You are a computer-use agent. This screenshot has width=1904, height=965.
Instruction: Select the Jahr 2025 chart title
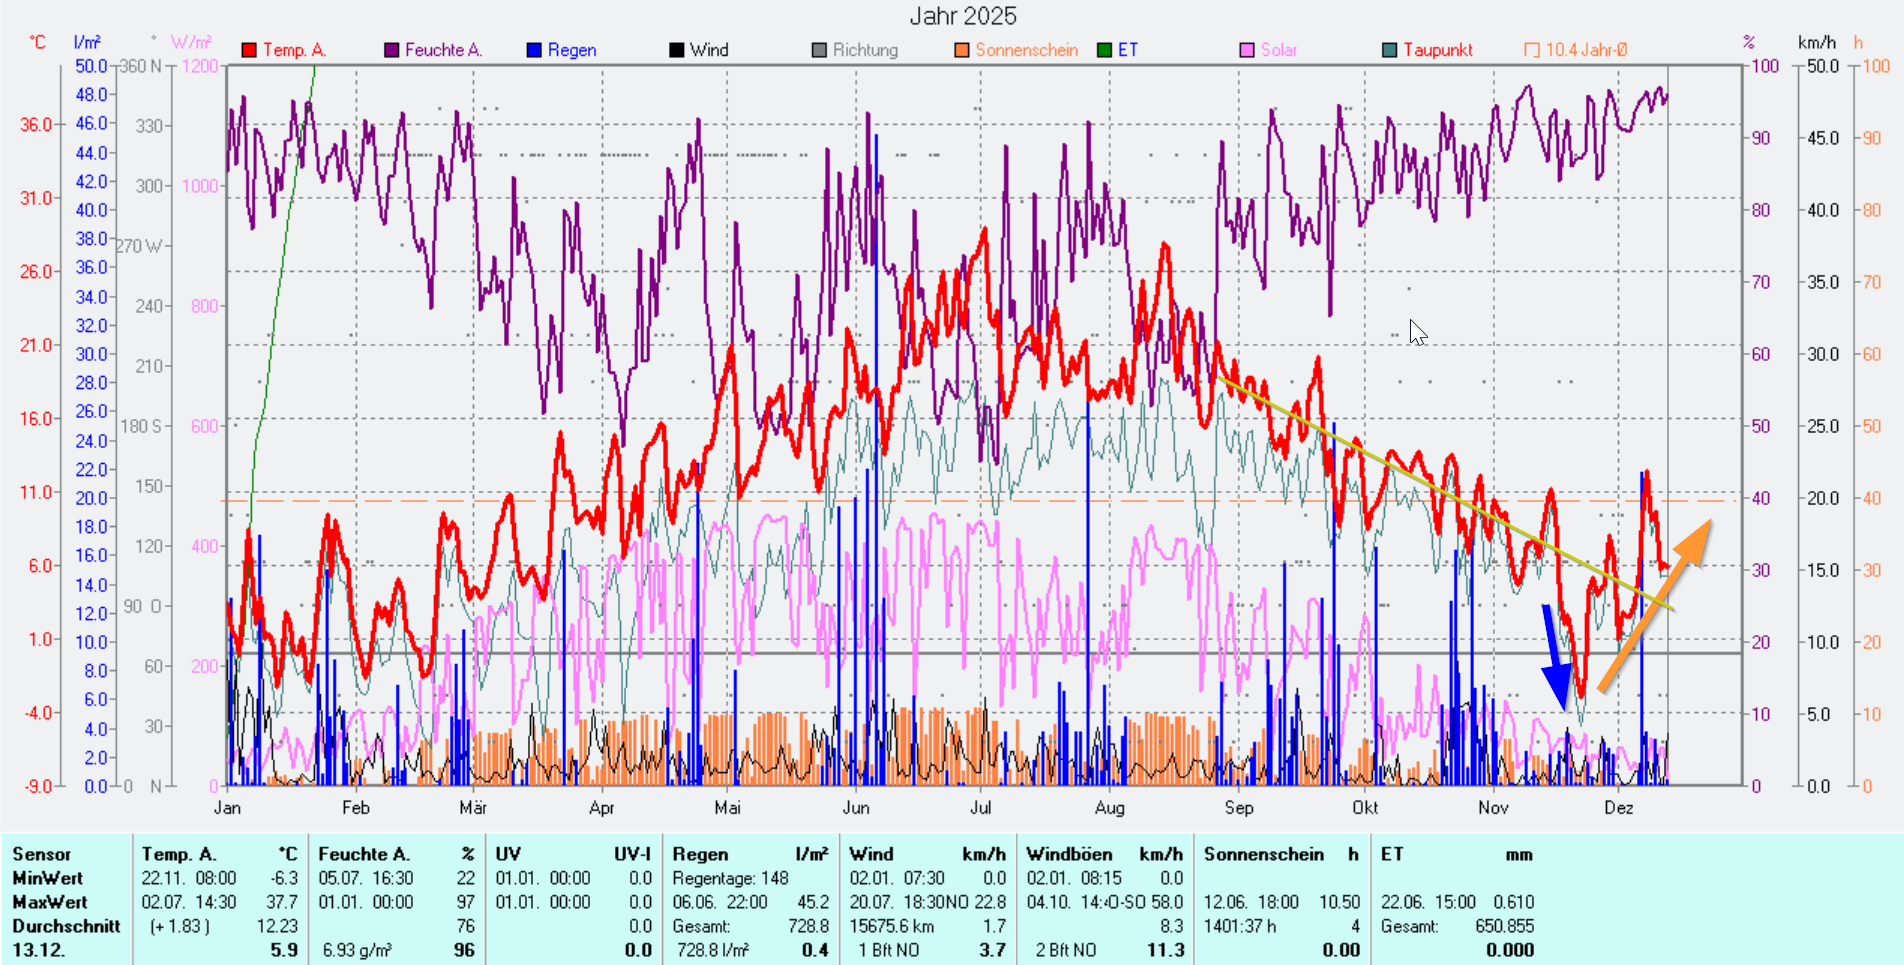click(x=962, y=16)
